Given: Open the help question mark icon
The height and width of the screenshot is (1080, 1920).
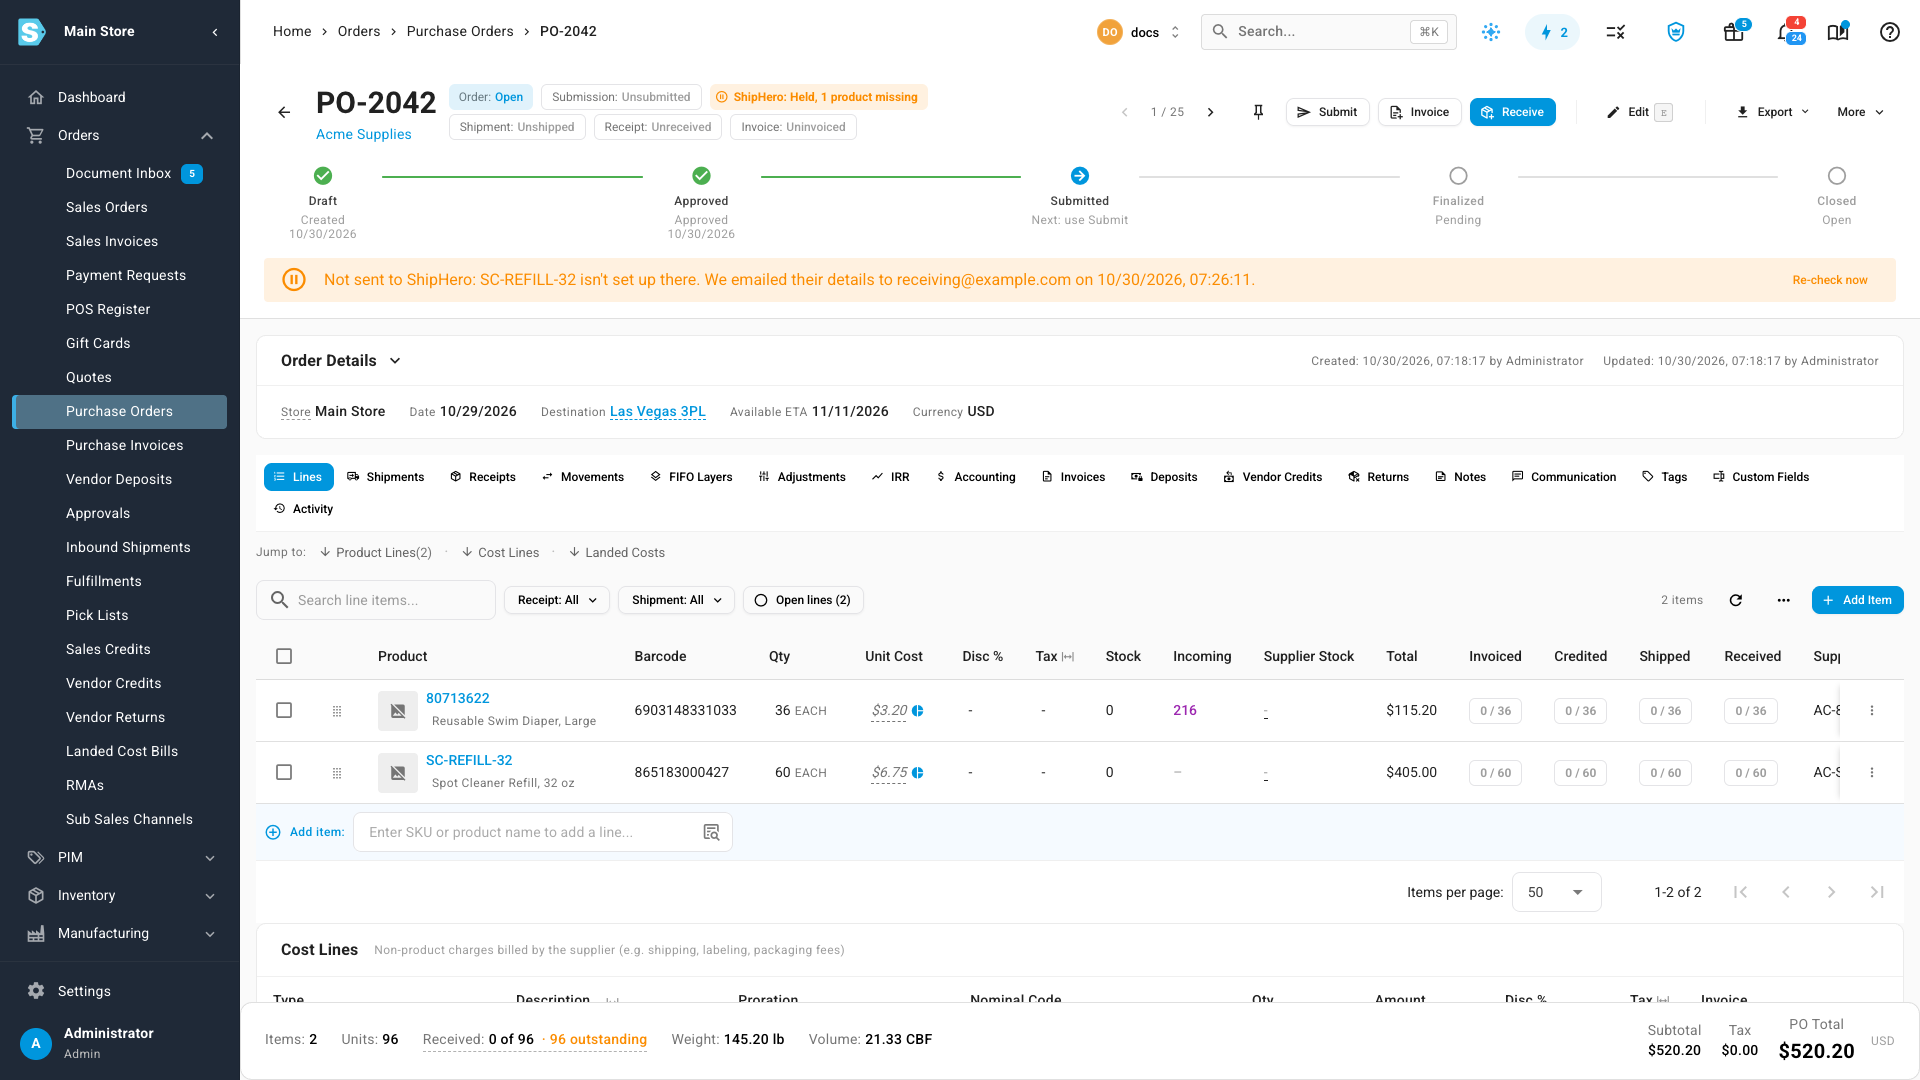Looking at the screenshot, I should 1889,32.
